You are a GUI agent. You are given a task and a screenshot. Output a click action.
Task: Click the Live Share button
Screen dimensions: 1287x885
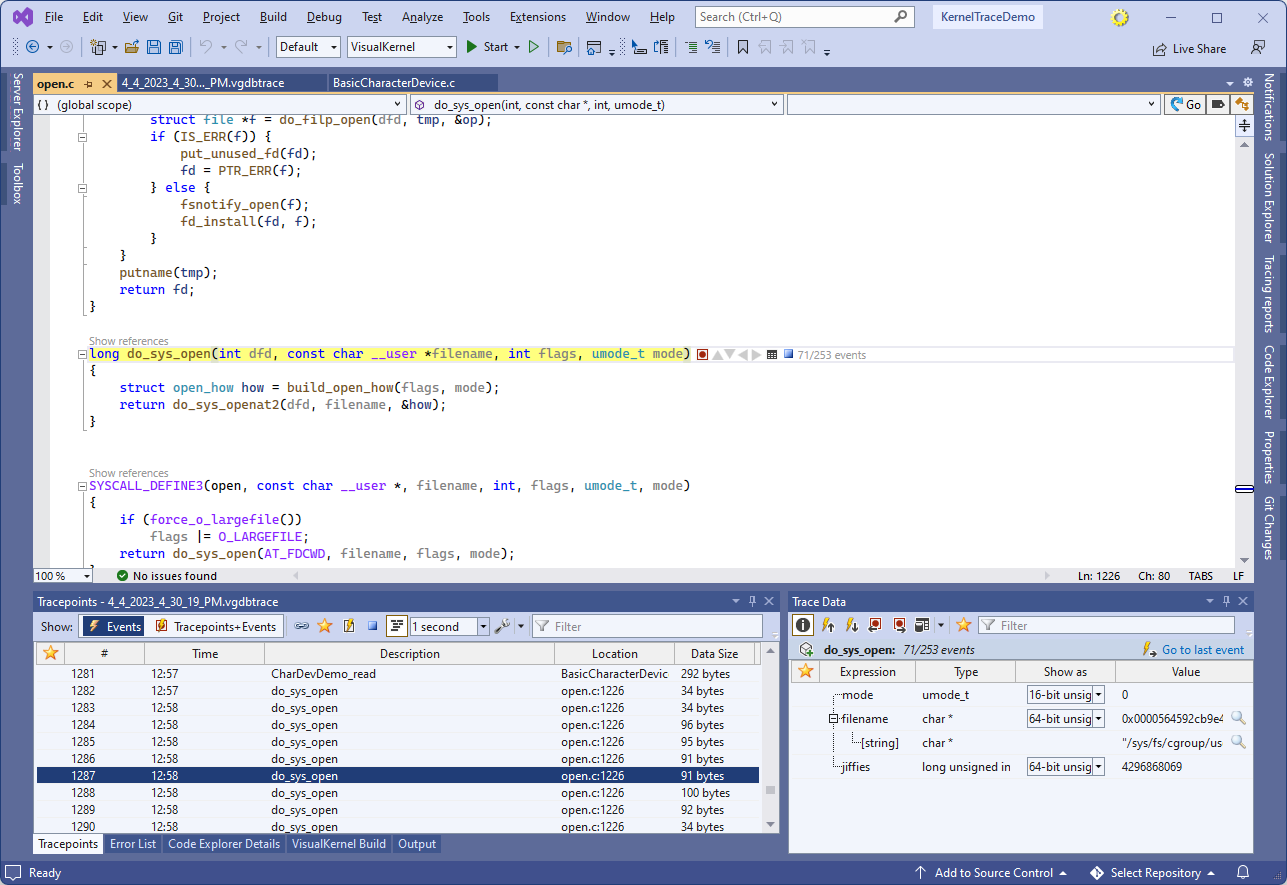[1189, 48]
